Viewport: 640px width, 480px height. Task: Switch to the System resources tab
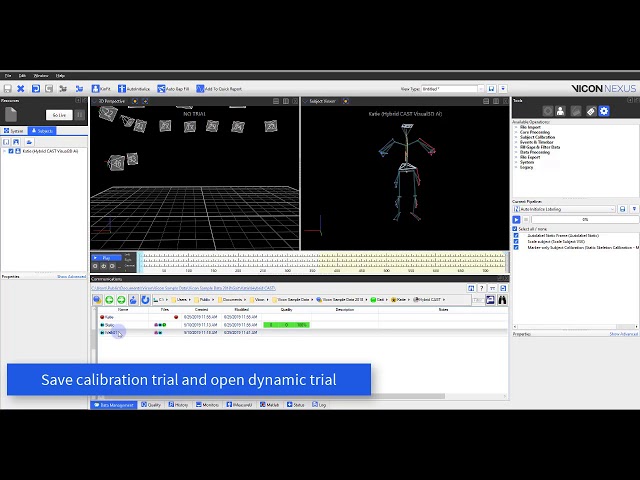coord(13,131)
